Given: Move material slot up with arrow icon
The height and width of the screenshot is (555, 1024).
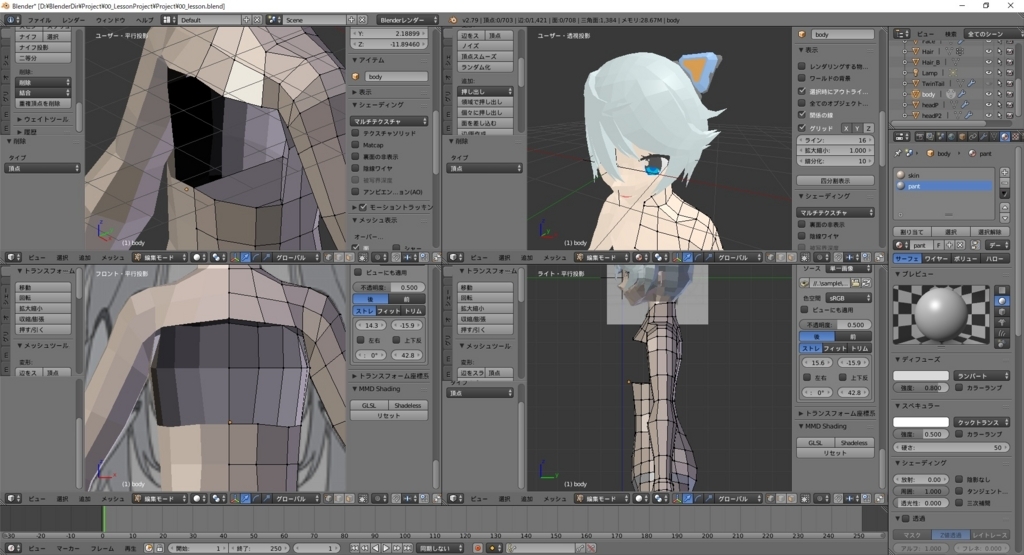Looking at the screenshot, I should click(x=1004, y=207).
